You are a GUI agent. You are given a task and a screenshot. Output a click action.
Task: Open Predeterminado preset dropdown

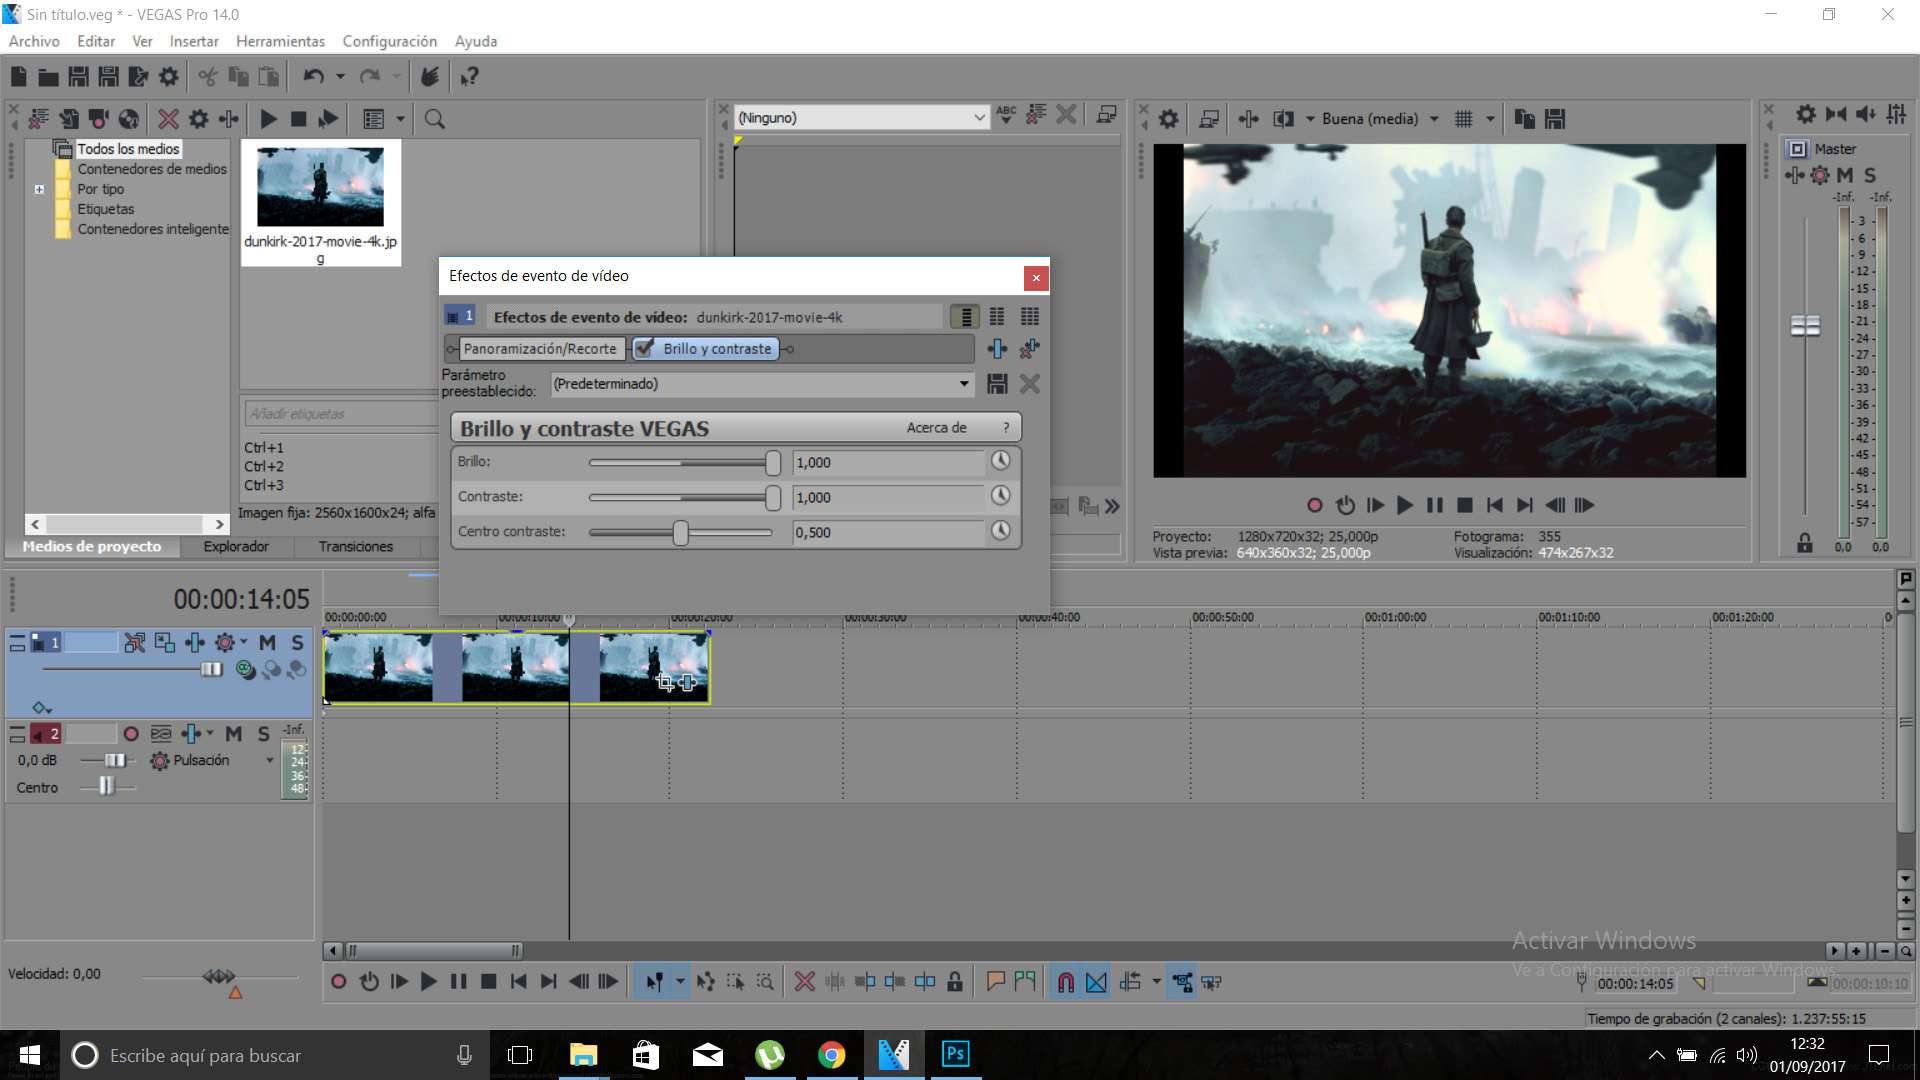[x=964, y=384]
